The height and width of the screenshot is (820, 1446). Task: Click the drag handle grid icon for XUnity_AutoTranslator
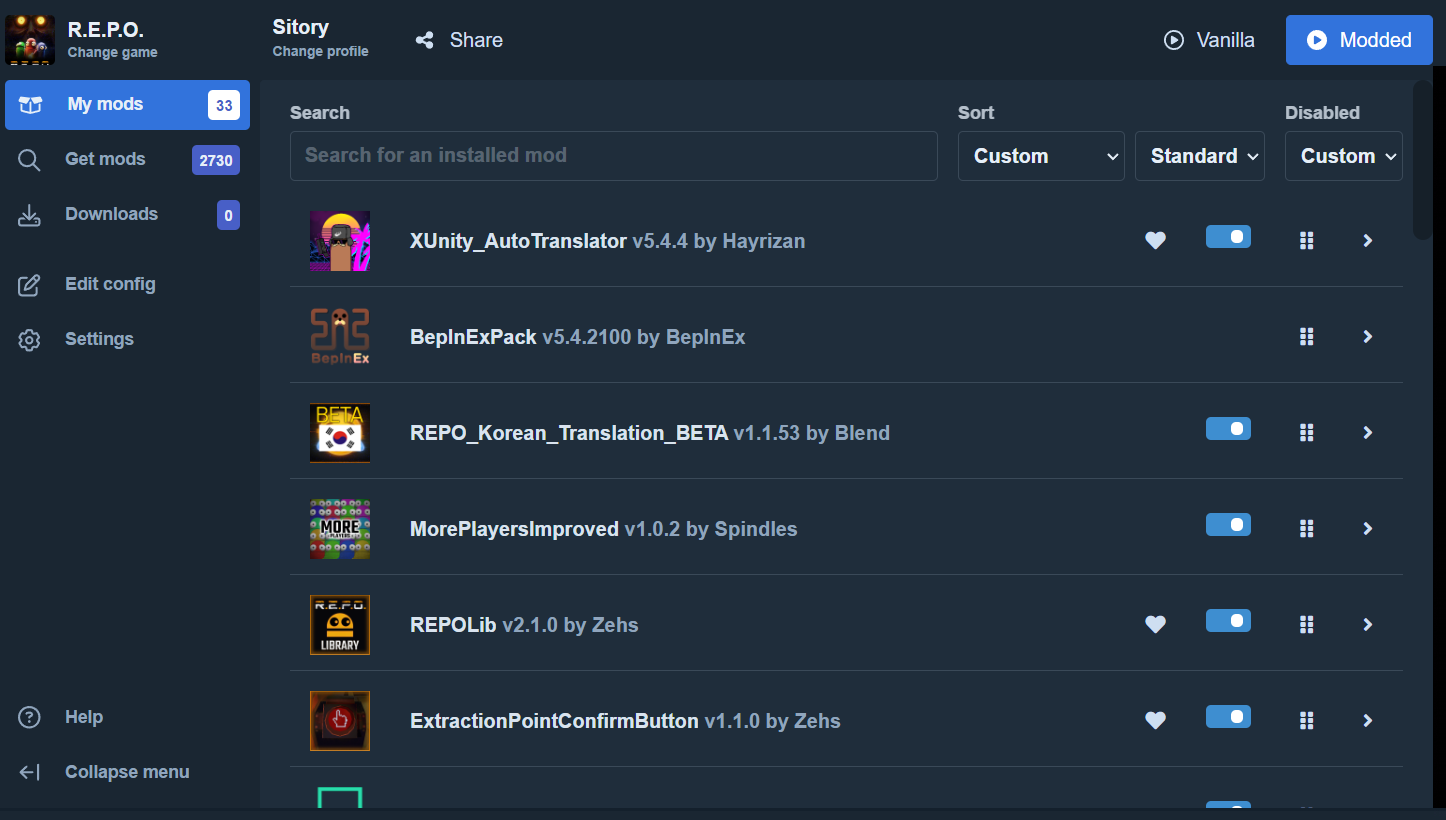(1306, 240)
